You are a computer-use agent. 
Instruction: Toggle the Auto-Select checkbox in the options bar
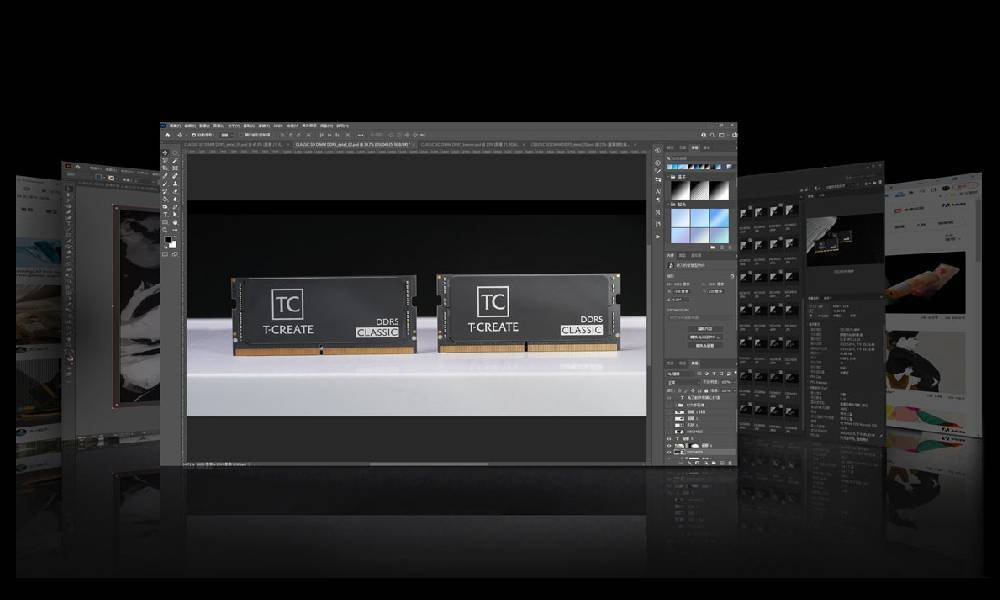click(x=194, y=135)
